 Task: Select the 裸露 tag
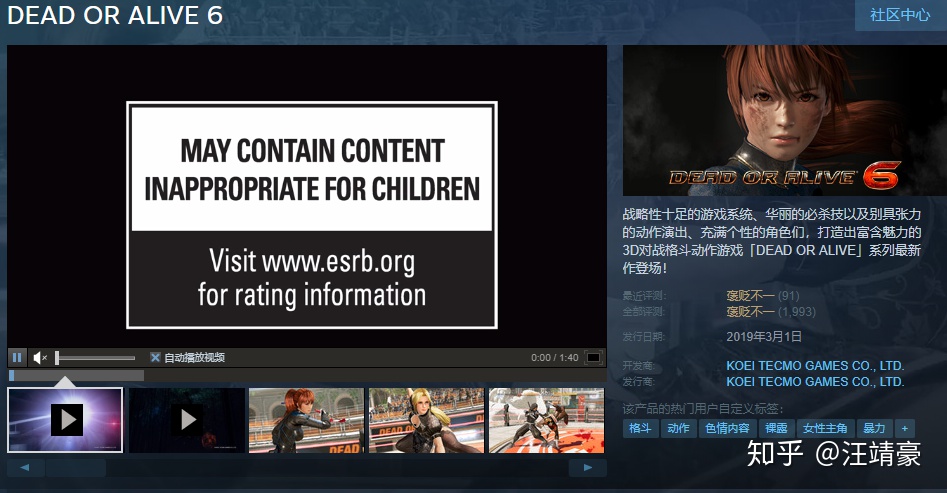point(776,428)
